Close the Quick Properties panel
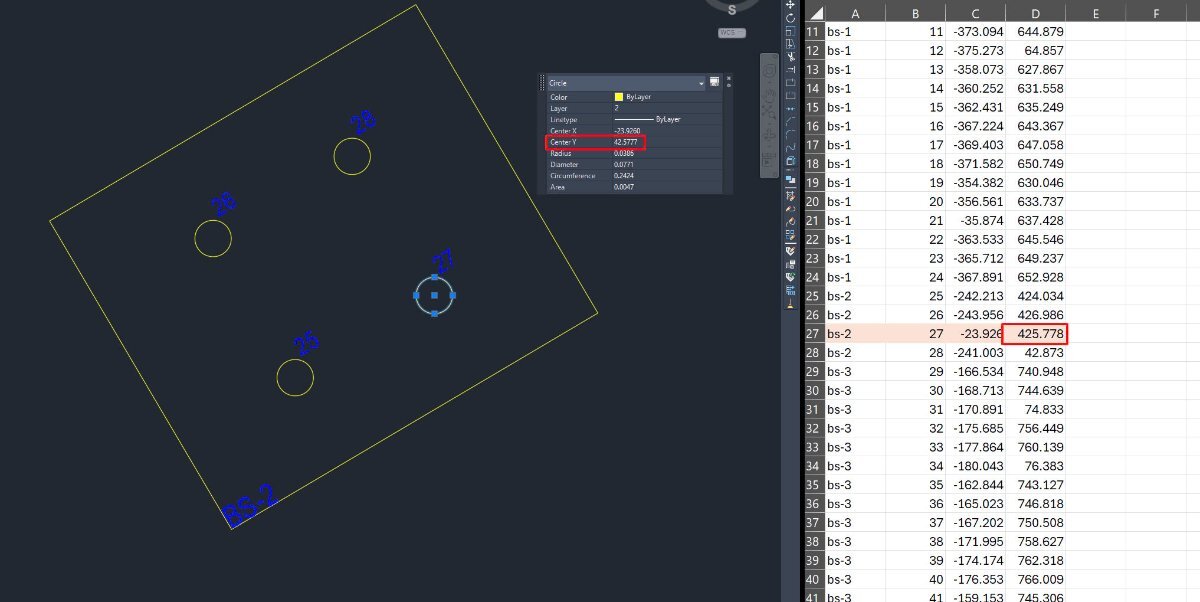1200x602 pixels. coord(729,78)
